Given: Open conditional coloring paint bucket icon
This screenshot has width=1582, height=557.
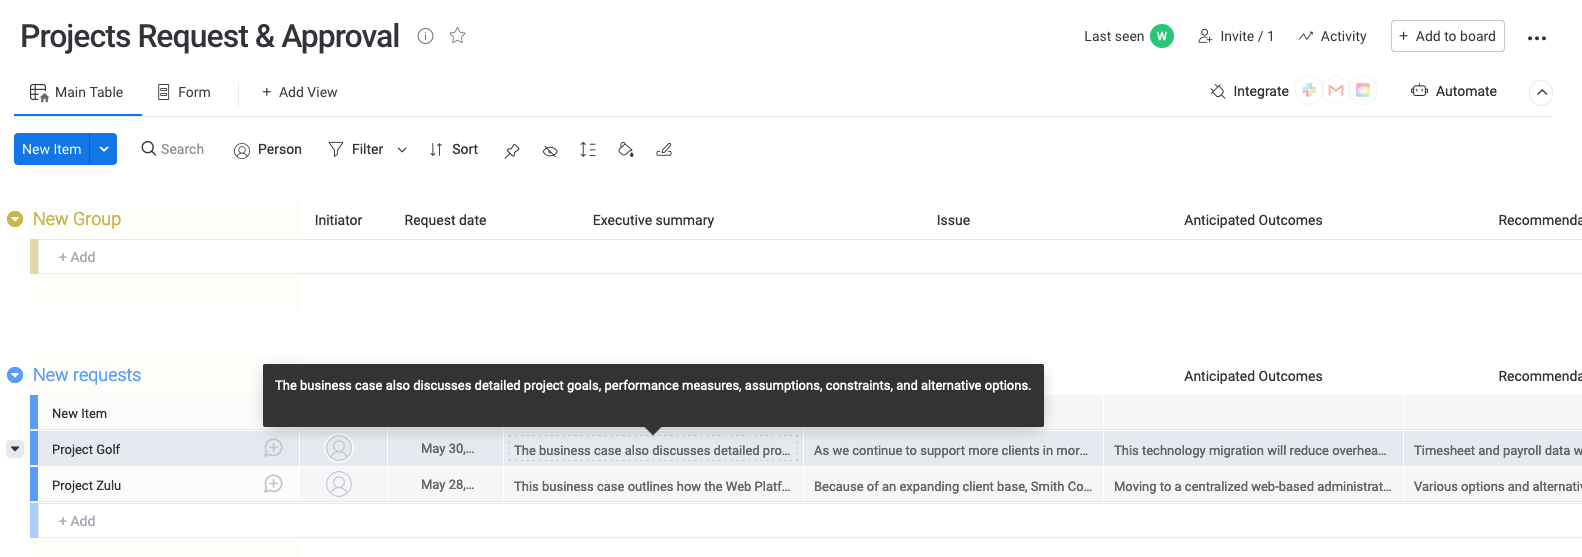Looking at the screenshot, I should point(626,150).
